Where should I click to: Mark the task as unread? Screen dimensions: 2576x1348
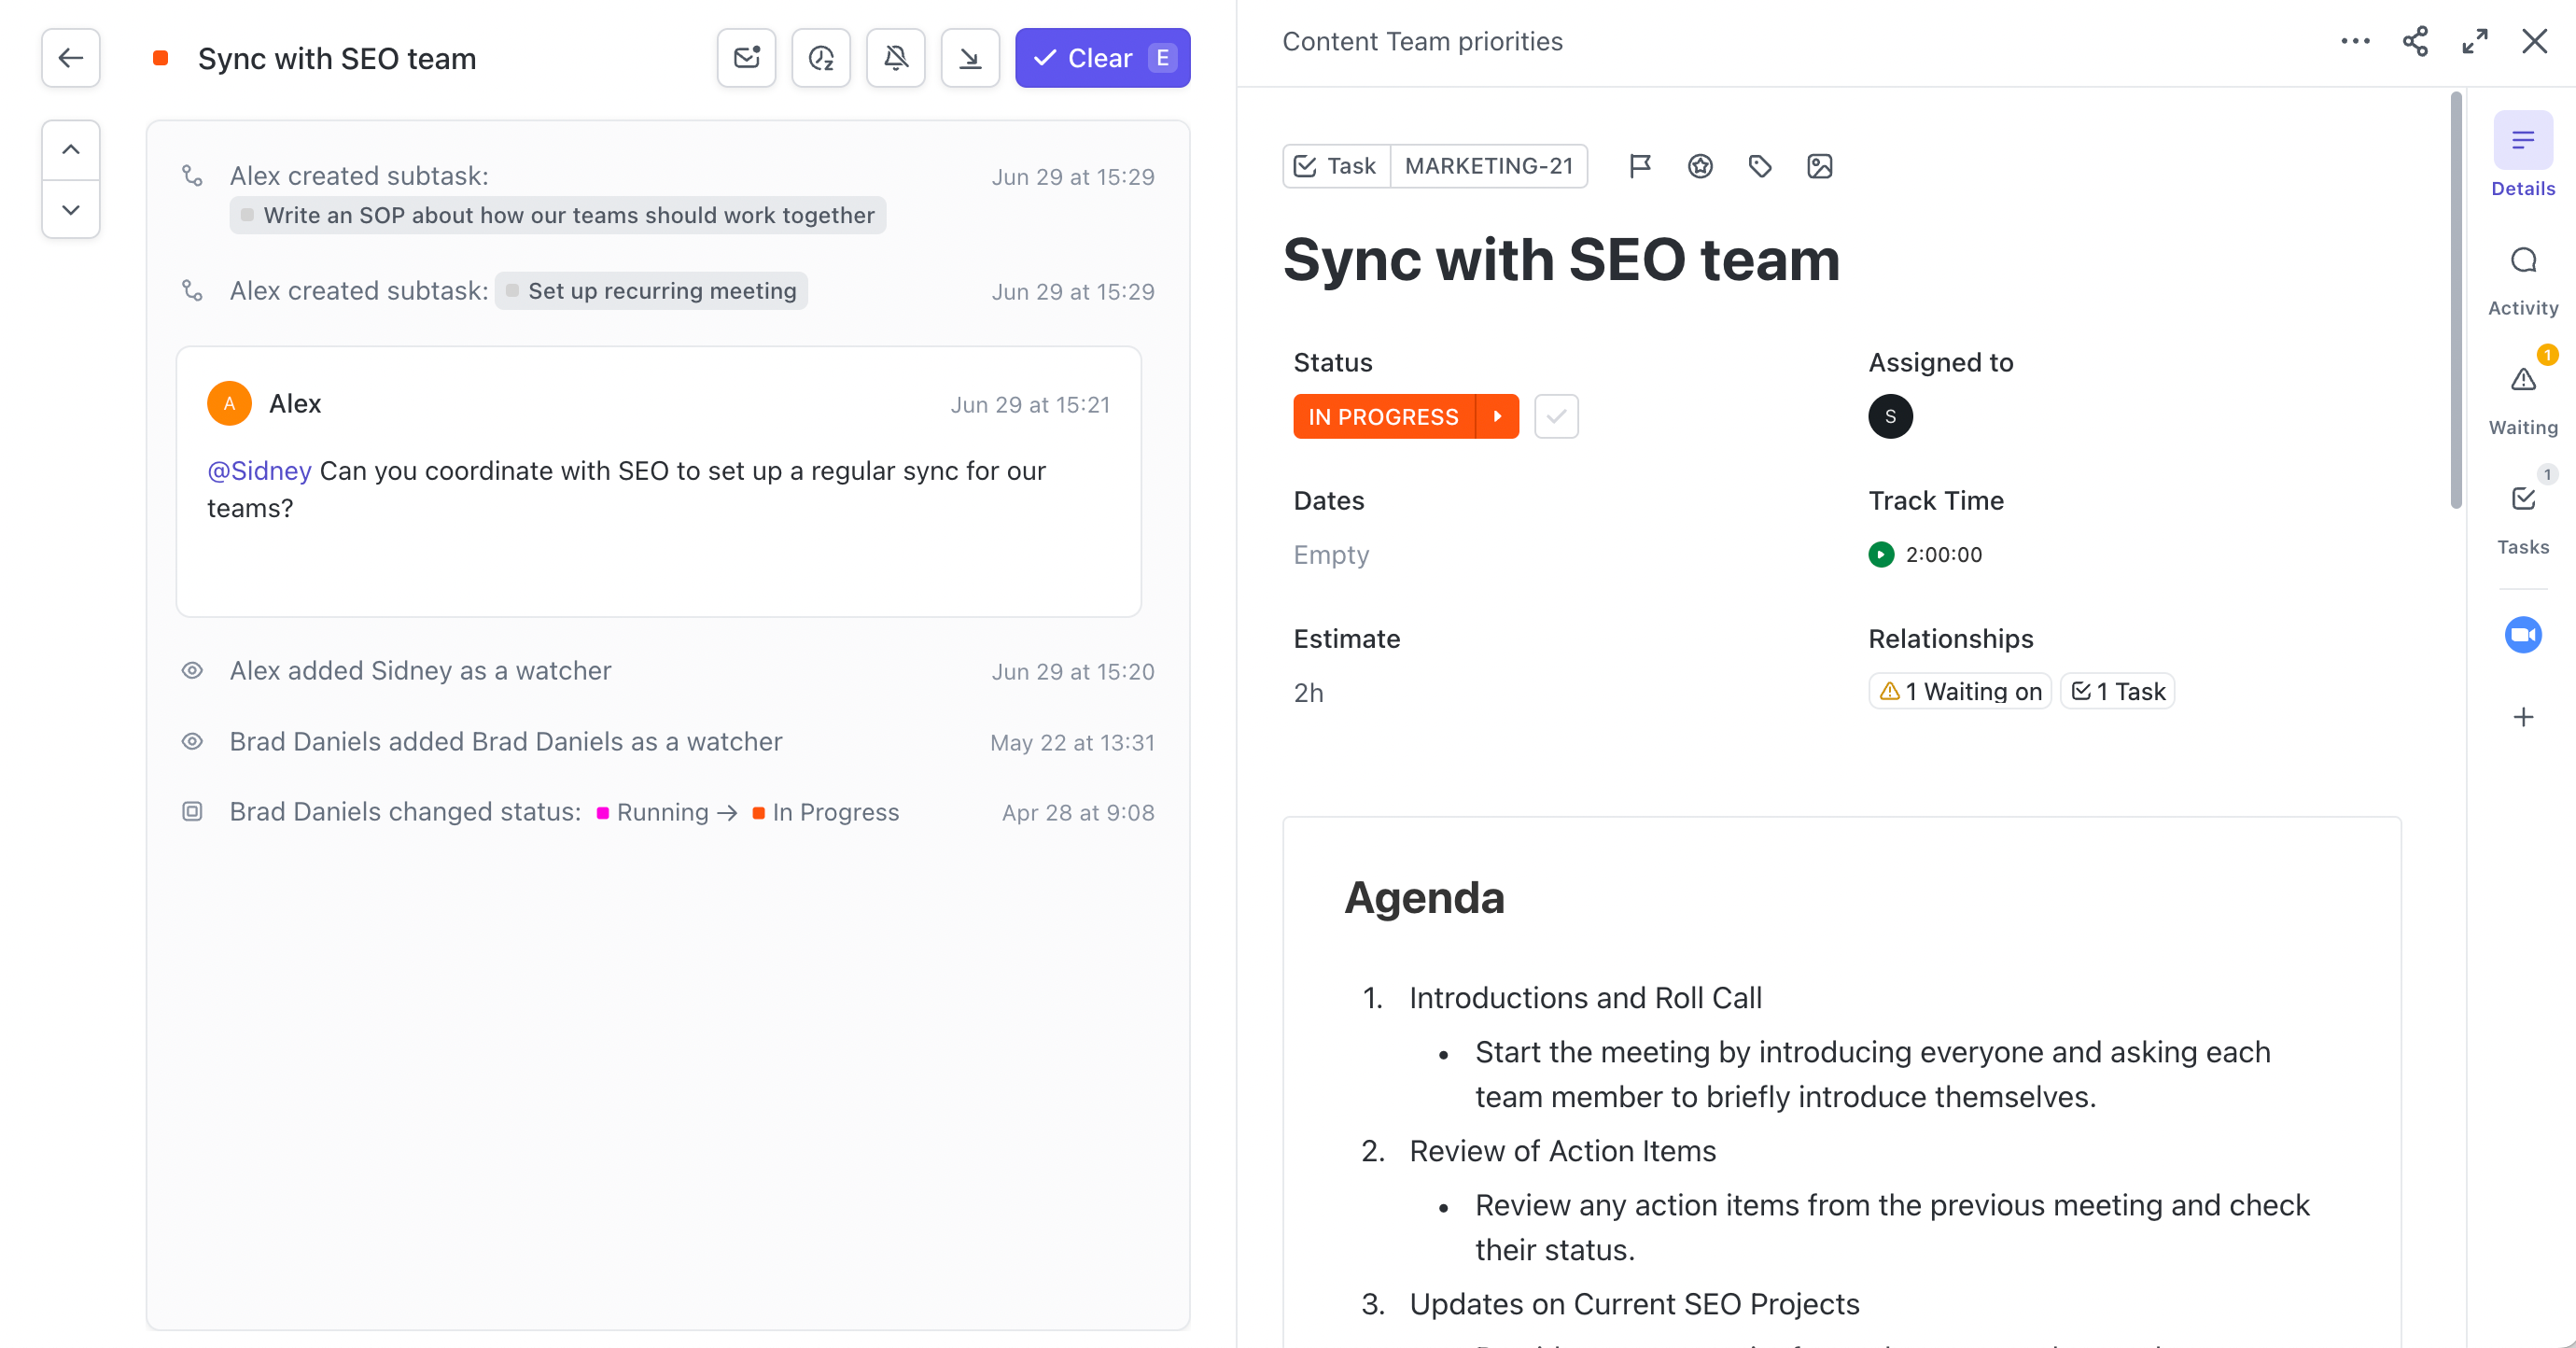pos(746,58)
